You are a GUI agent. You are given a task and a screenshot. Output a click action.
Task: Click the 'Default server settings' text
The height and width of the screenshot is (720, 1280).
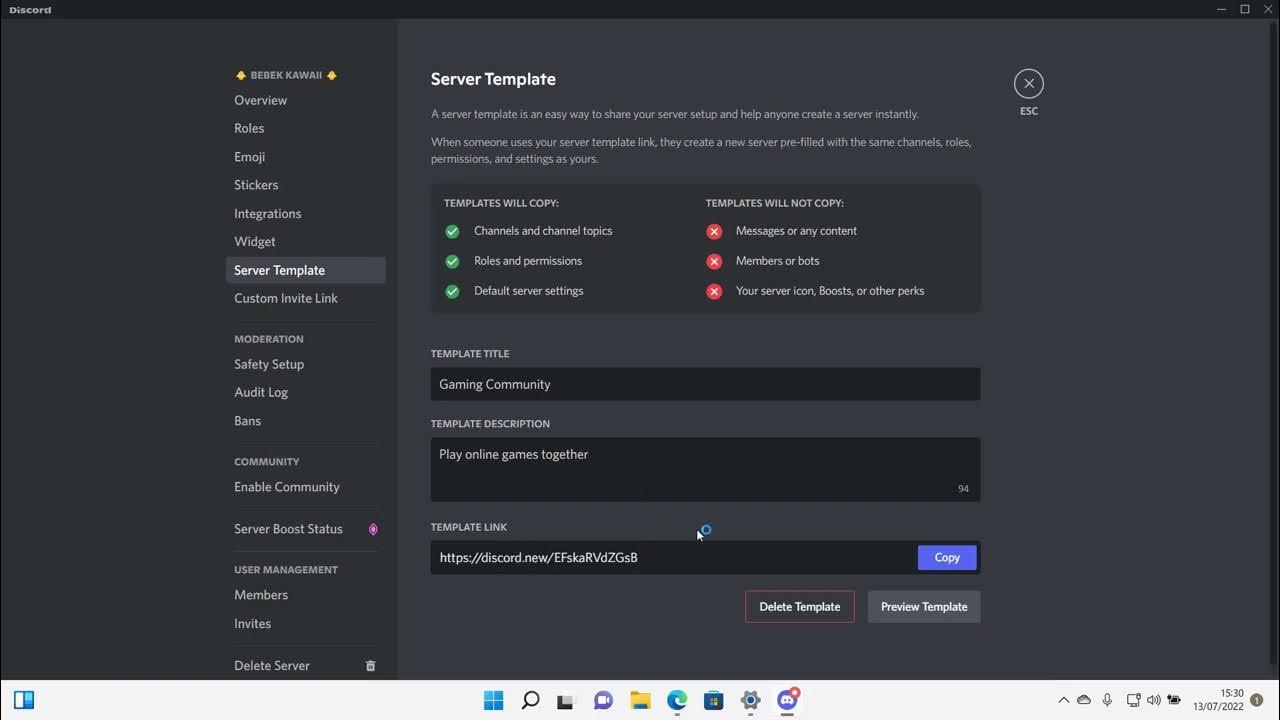[x=529, y=291]
